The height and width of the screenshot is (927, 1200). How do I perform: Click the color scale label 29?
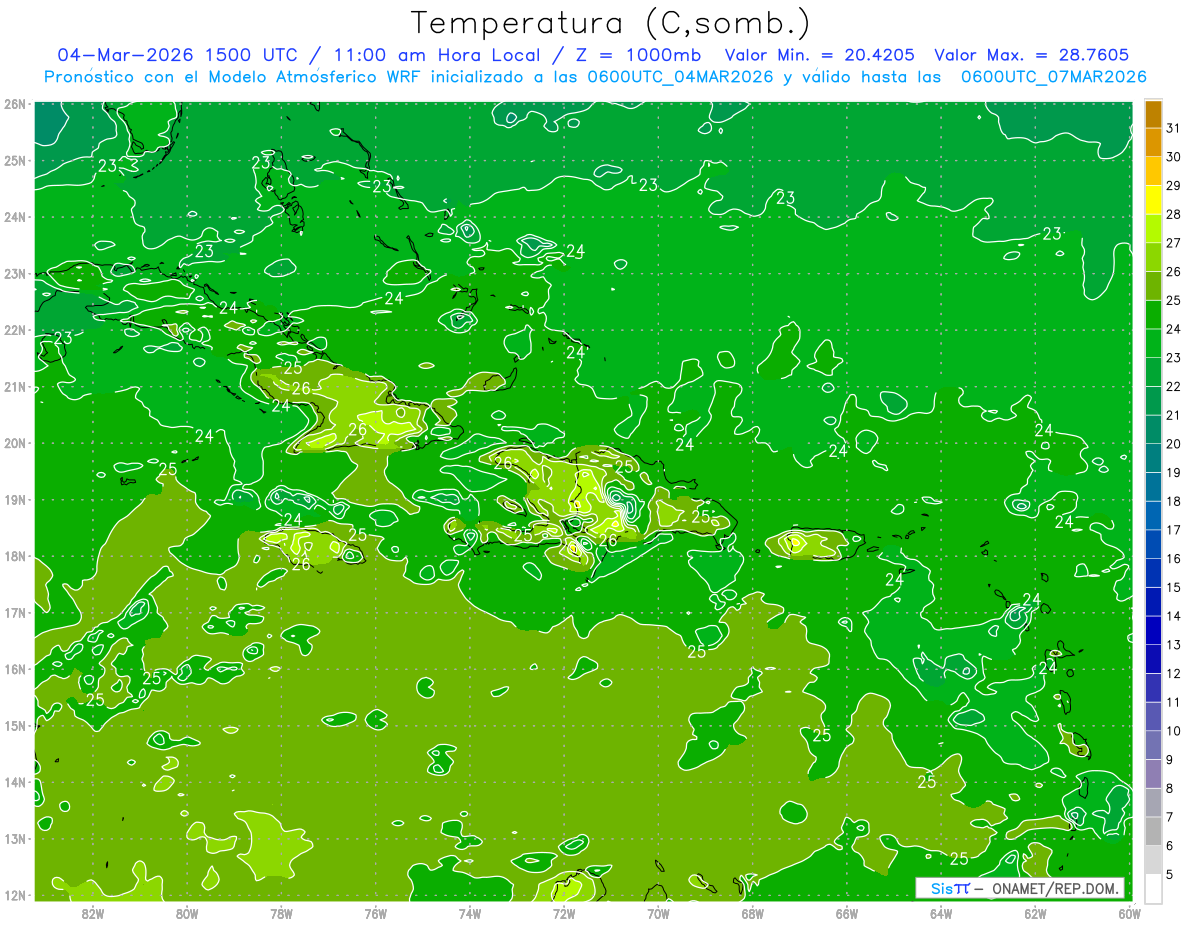(1173, 186)
